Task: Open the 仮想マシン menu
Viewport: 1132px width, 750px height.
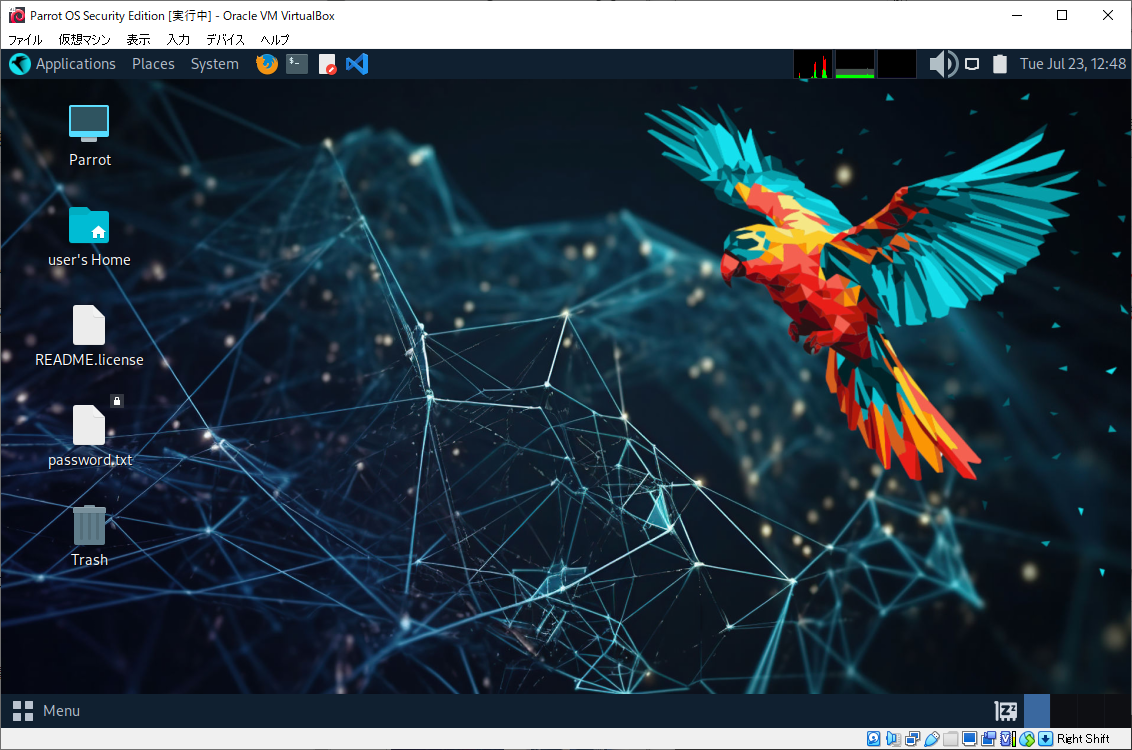Action: point(84,40)
